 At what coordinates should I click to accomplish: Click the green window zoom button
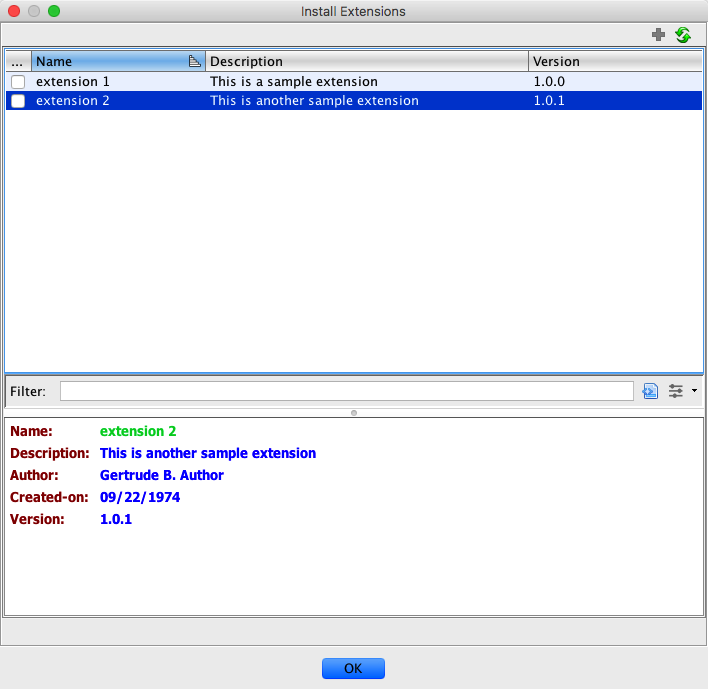coord(54,11)
